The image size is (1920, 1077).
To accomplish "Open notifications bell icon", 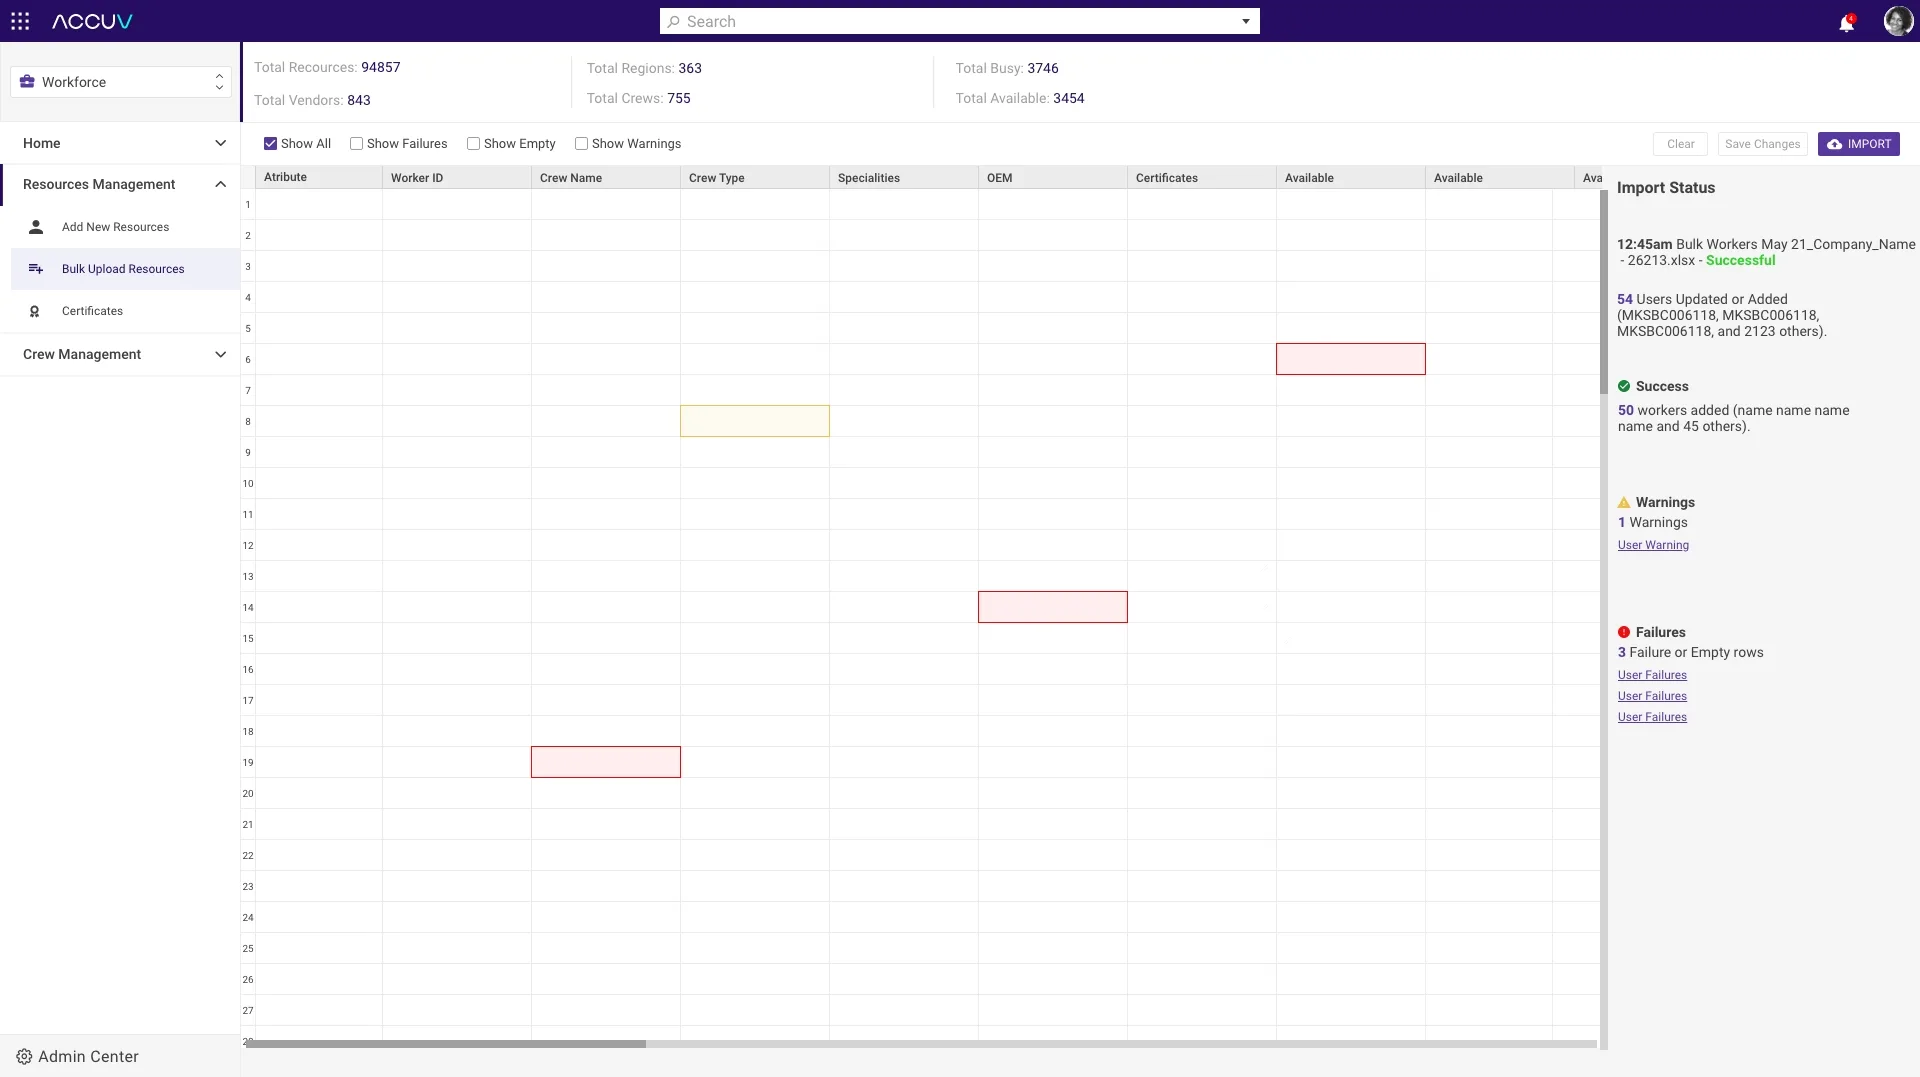I will click(x=1846, y=22).
